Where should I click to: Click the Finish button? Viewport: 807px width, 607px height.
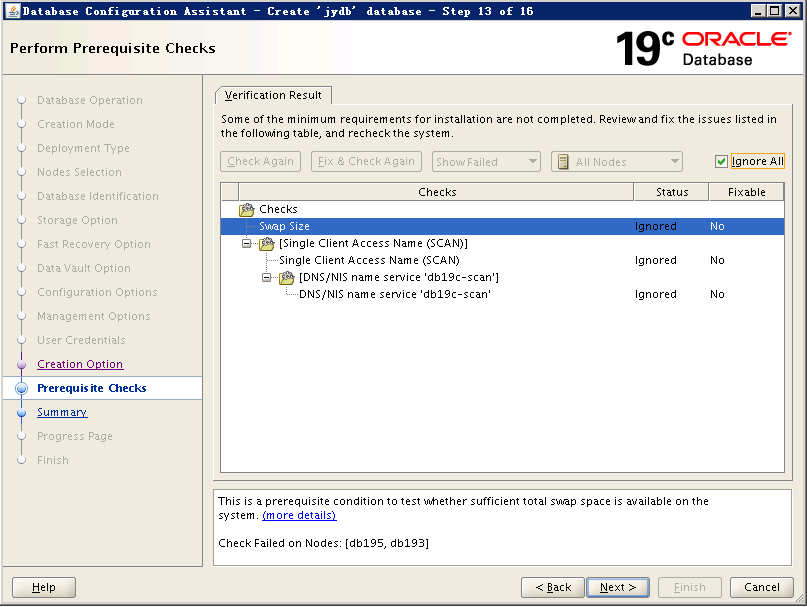coord(690,587)
